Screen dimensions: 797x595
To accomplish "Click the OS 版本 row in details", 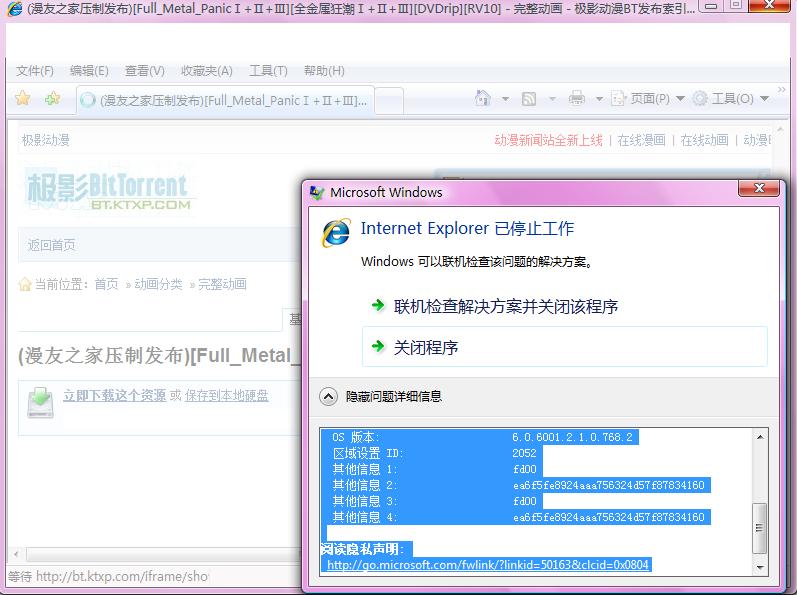I will [482, 437].
